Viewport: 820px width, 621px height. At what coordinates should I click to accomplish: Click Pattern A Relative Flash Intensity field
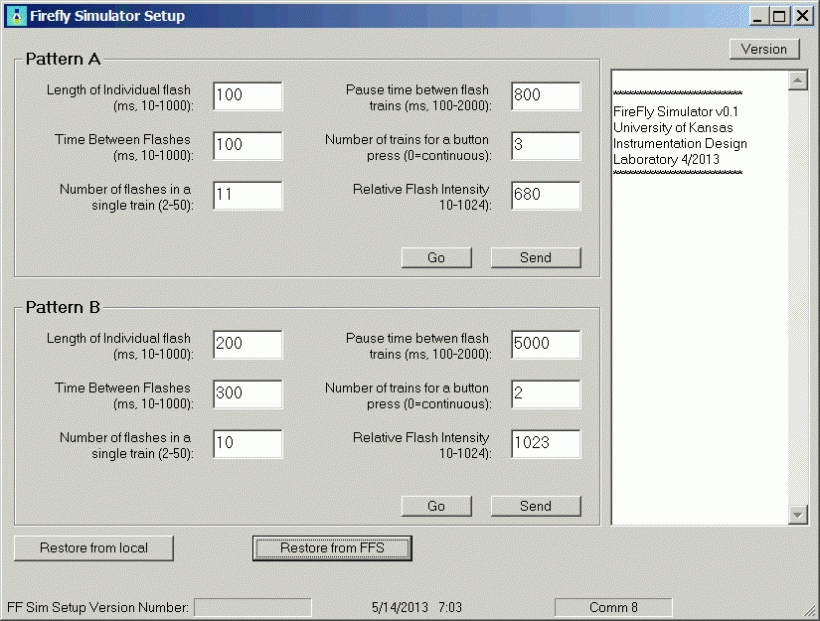click(545, 195)
